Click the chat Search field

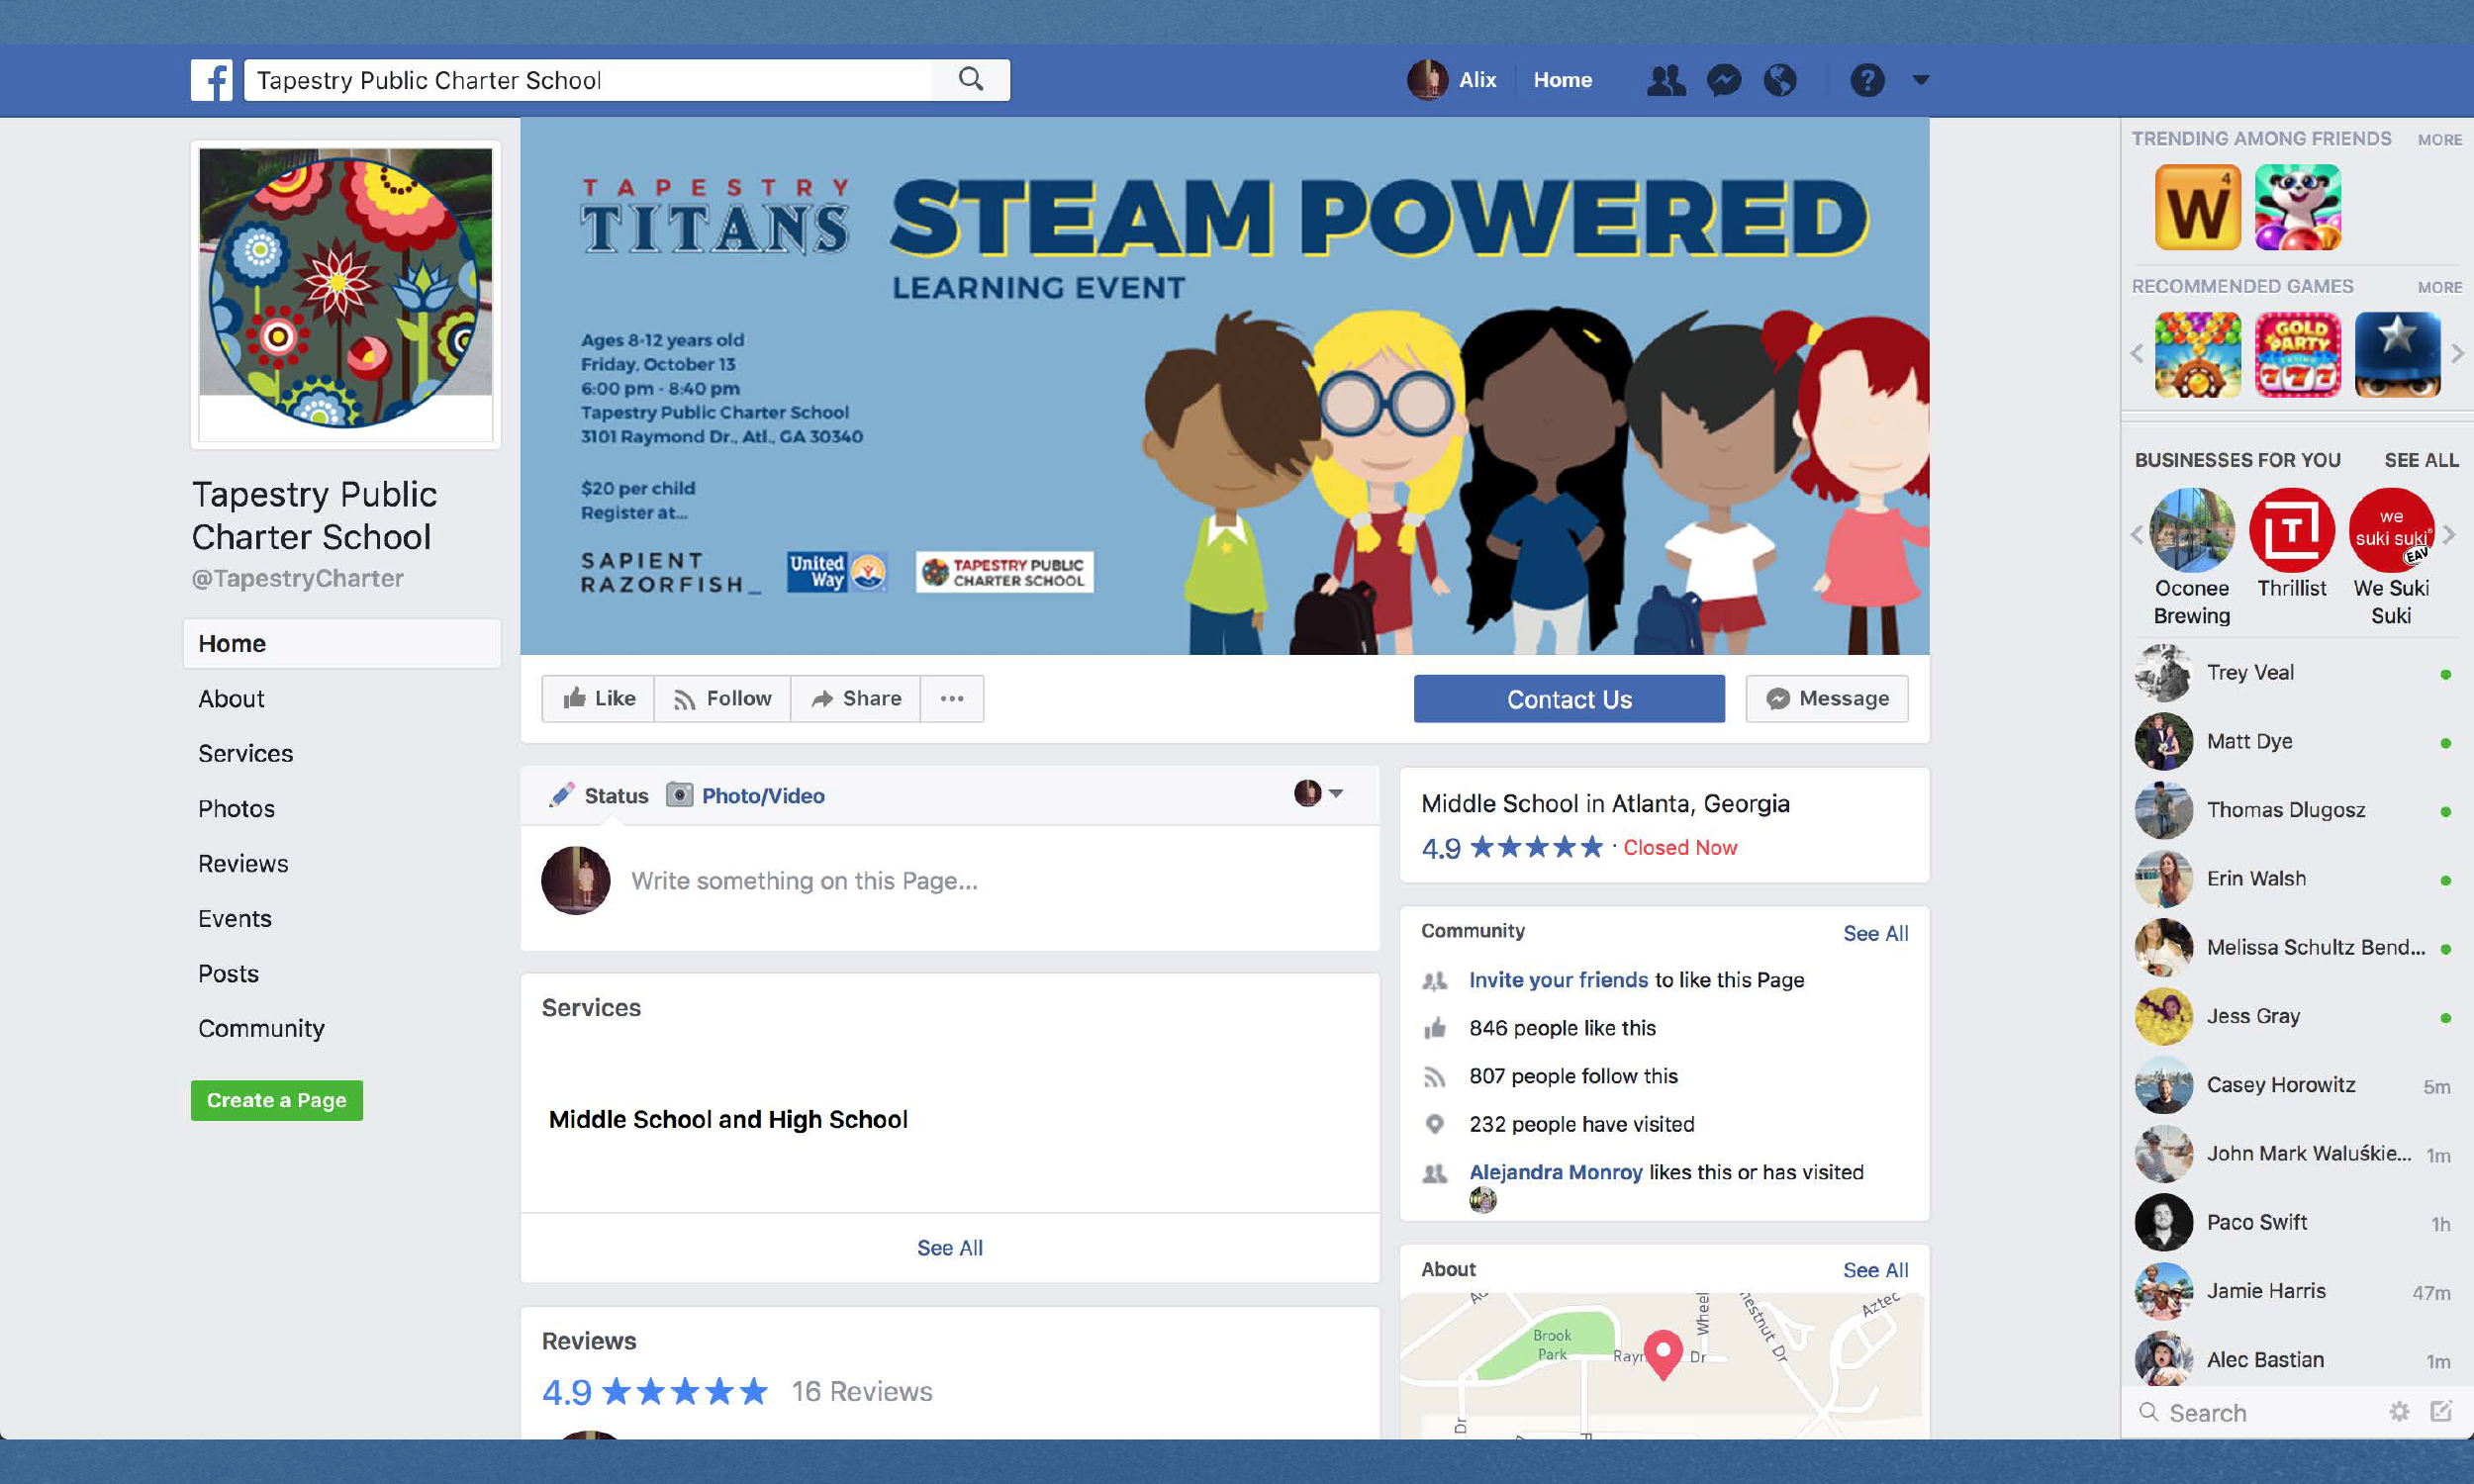[x=2255, y=1413]
